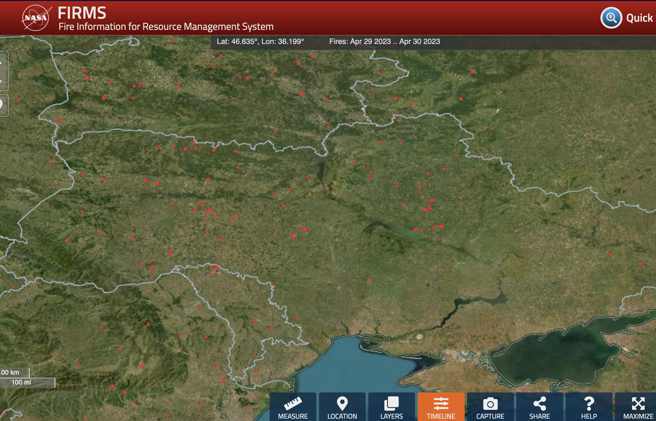Click the Quick button label
Screen dimensions: 656x421
coord(639,18)
